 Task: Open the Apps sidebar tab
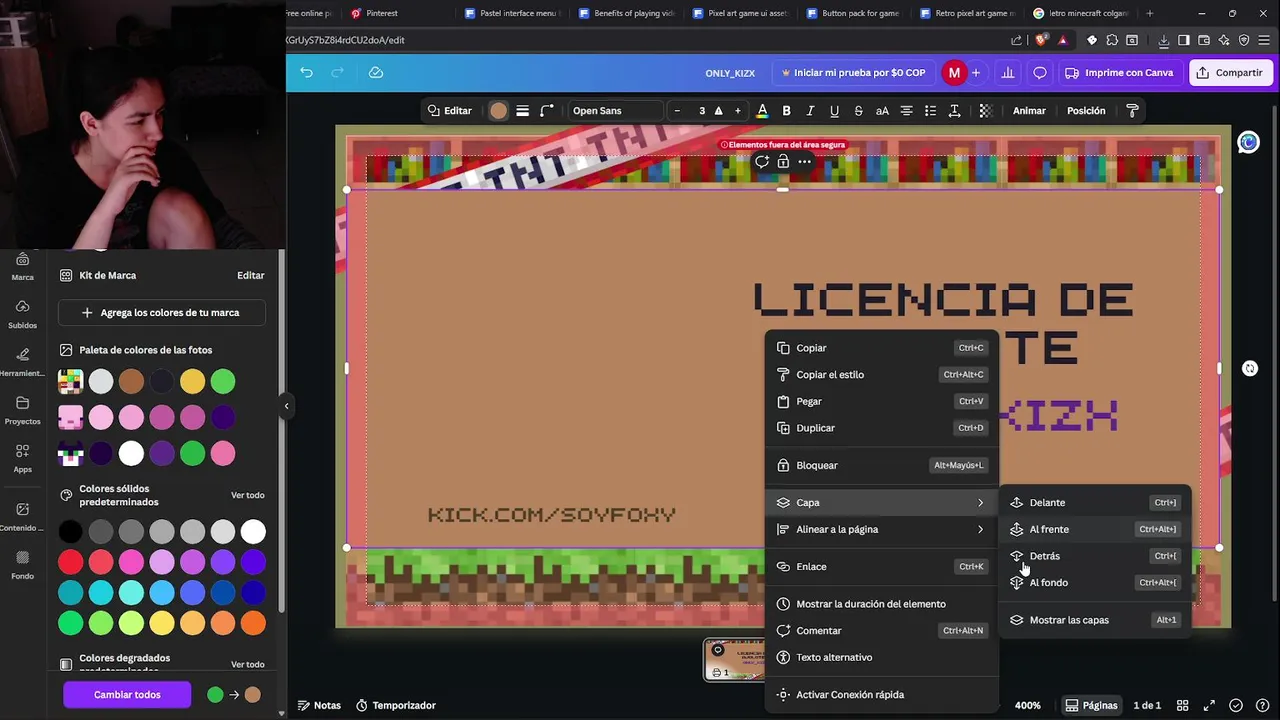click(22, 458)
